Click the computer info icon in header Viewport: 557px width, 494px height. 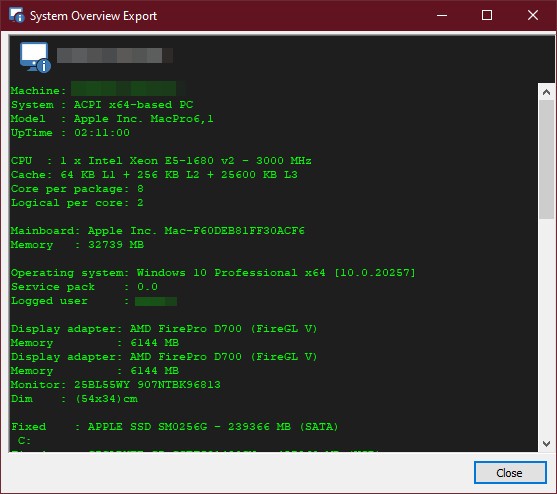pos(35,57)
